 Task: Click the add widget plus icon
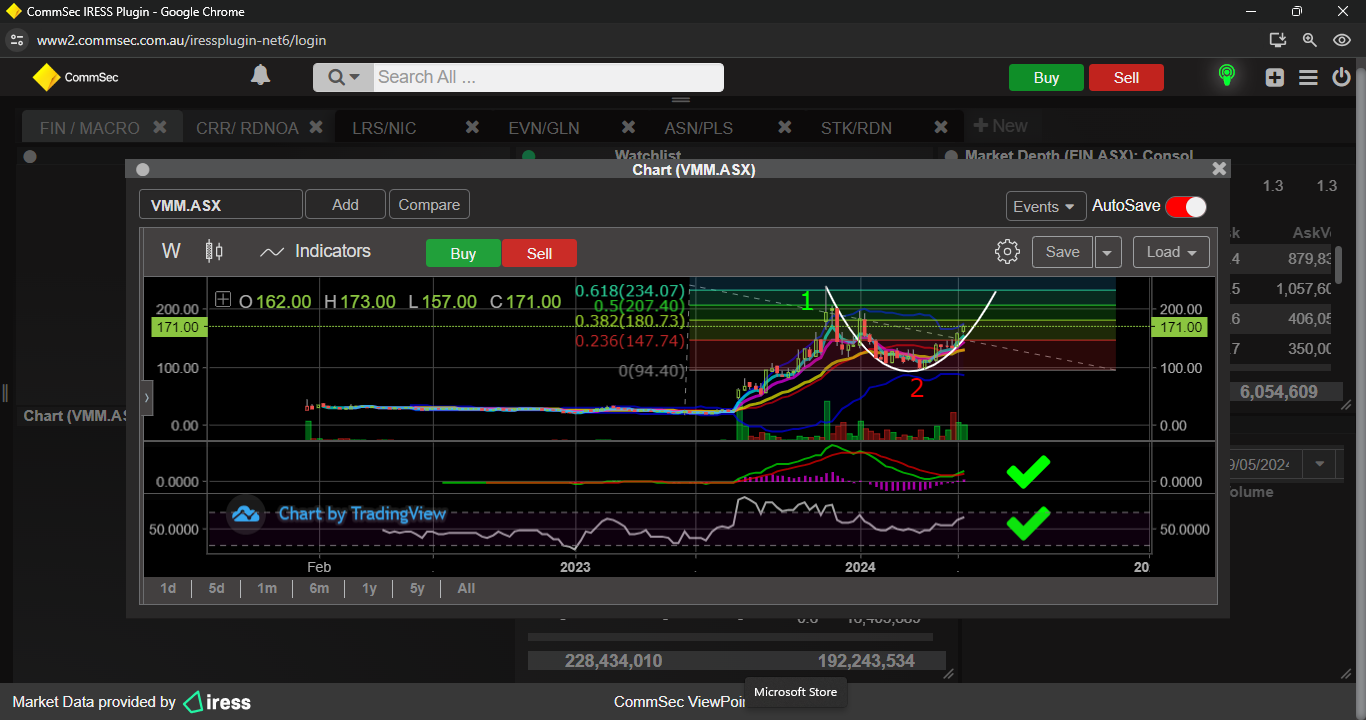coord(1274,77)
